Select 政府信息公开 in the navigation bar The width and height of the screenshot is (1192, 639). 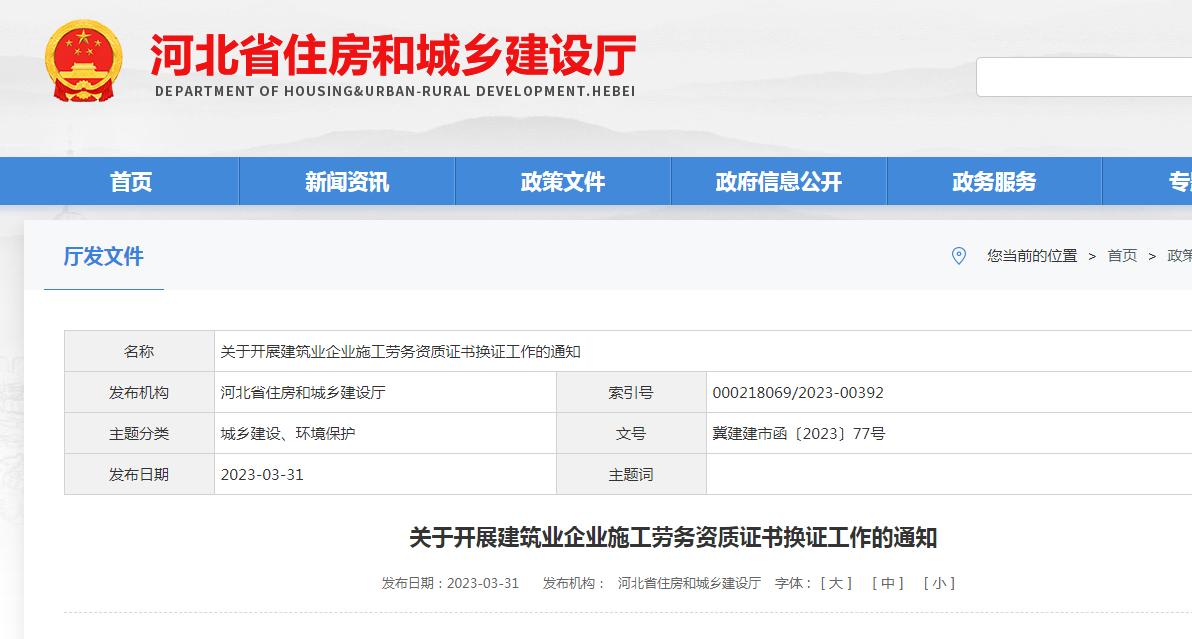(x=779, y=182)
